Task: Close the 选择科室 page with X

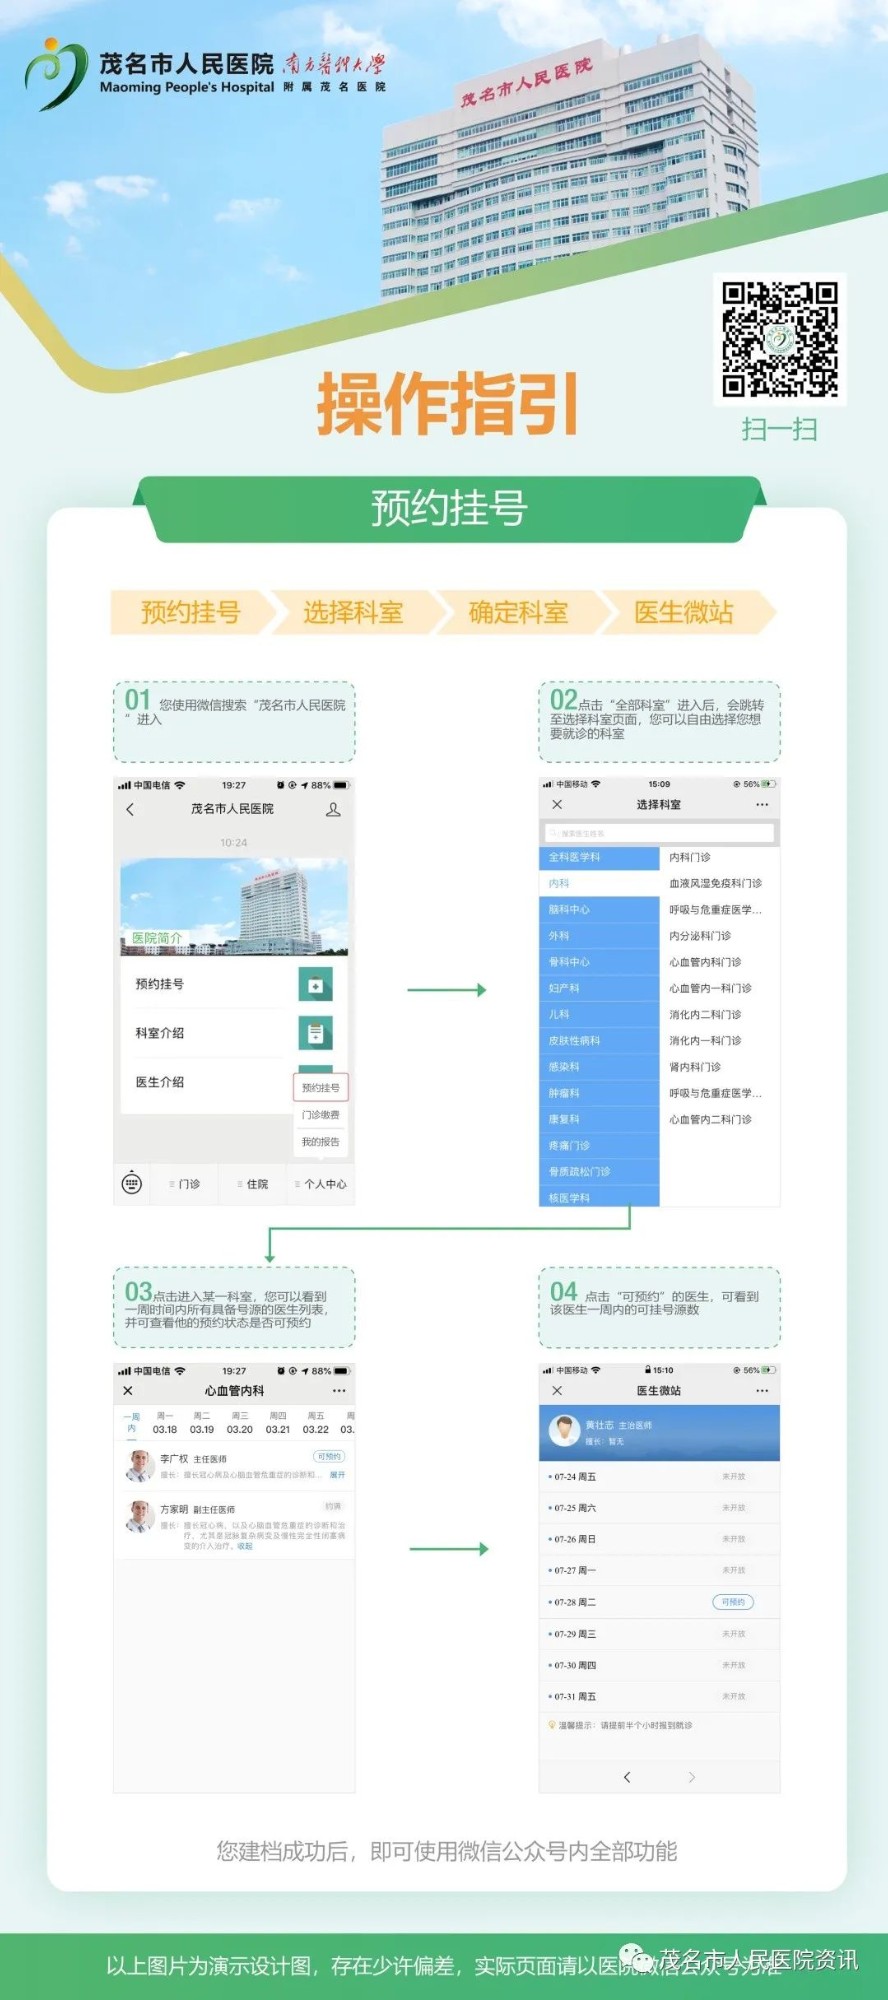Action: click(x=557, y=804)
